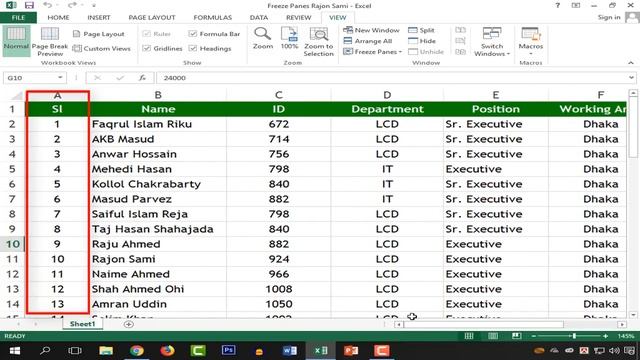Save the workbook from quick access toolbar
Screen dimensions: 640x360
click(29, 5)
